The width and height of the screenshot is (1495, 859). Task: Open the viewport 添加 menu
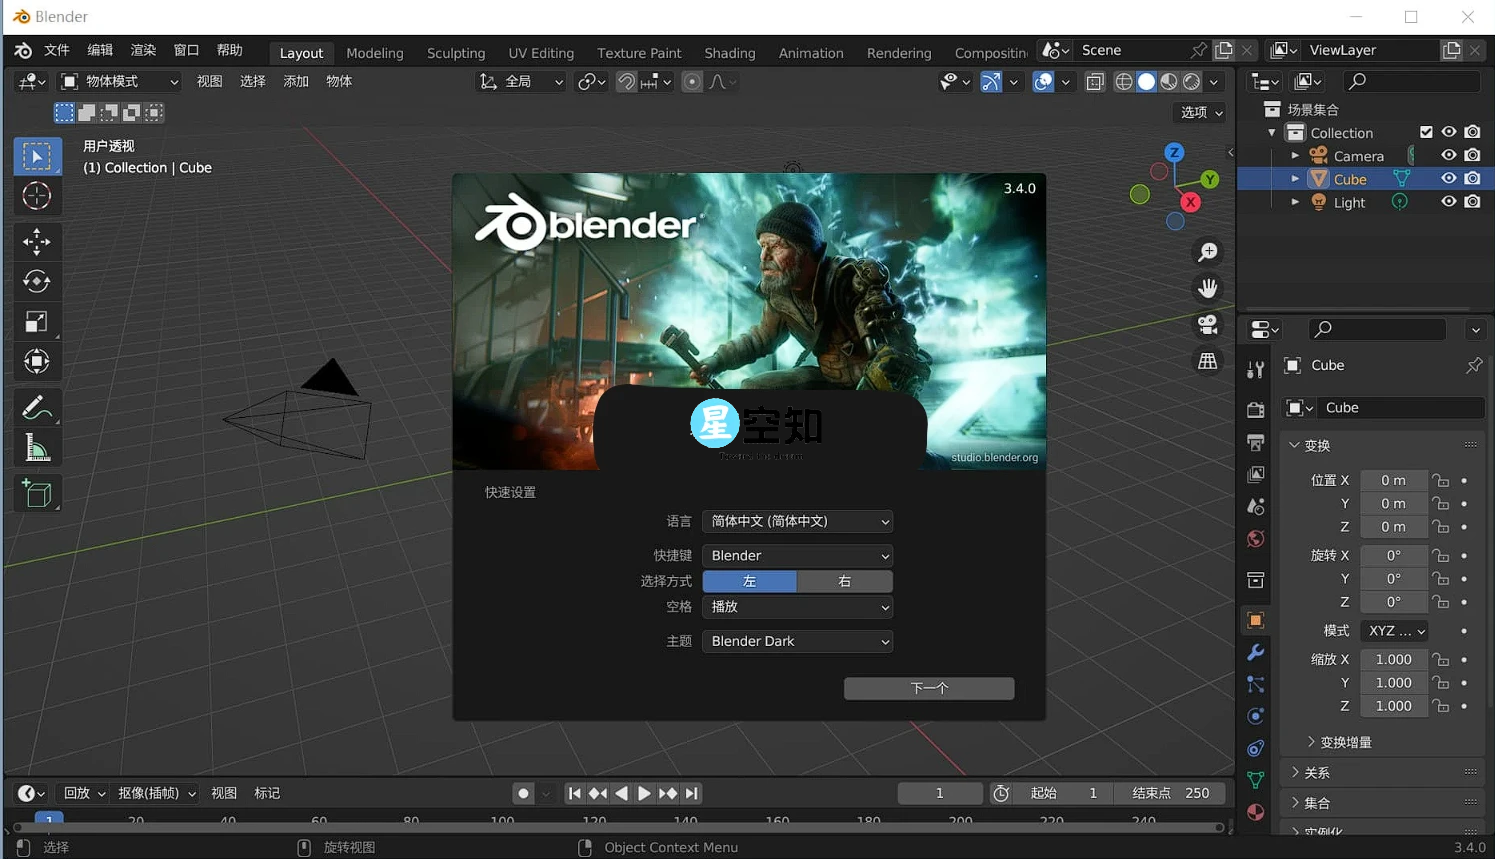[x=296, y=81]
